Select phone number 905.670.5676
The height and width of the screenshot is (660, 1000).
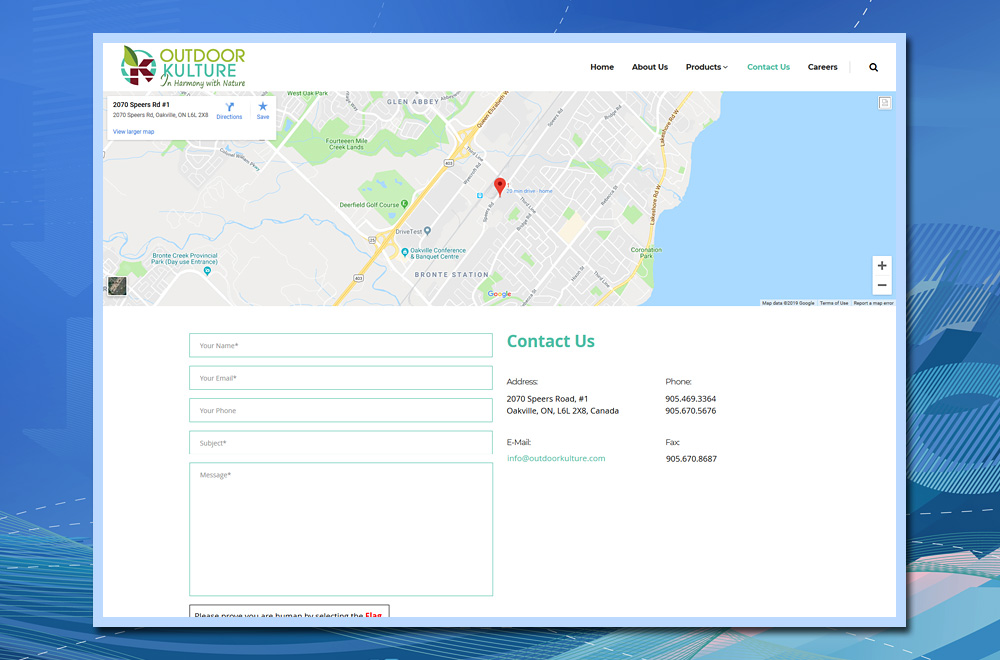point(691,411)
